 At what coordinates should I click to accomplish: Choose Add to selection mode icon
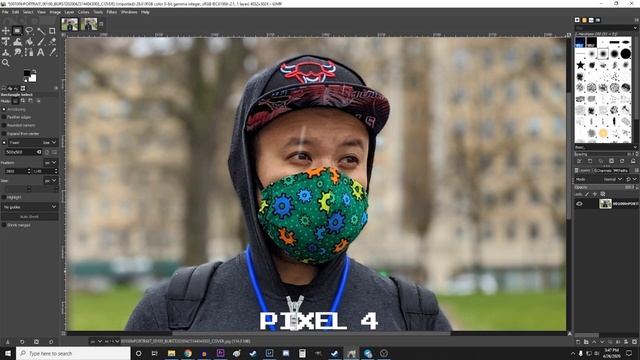23,101
